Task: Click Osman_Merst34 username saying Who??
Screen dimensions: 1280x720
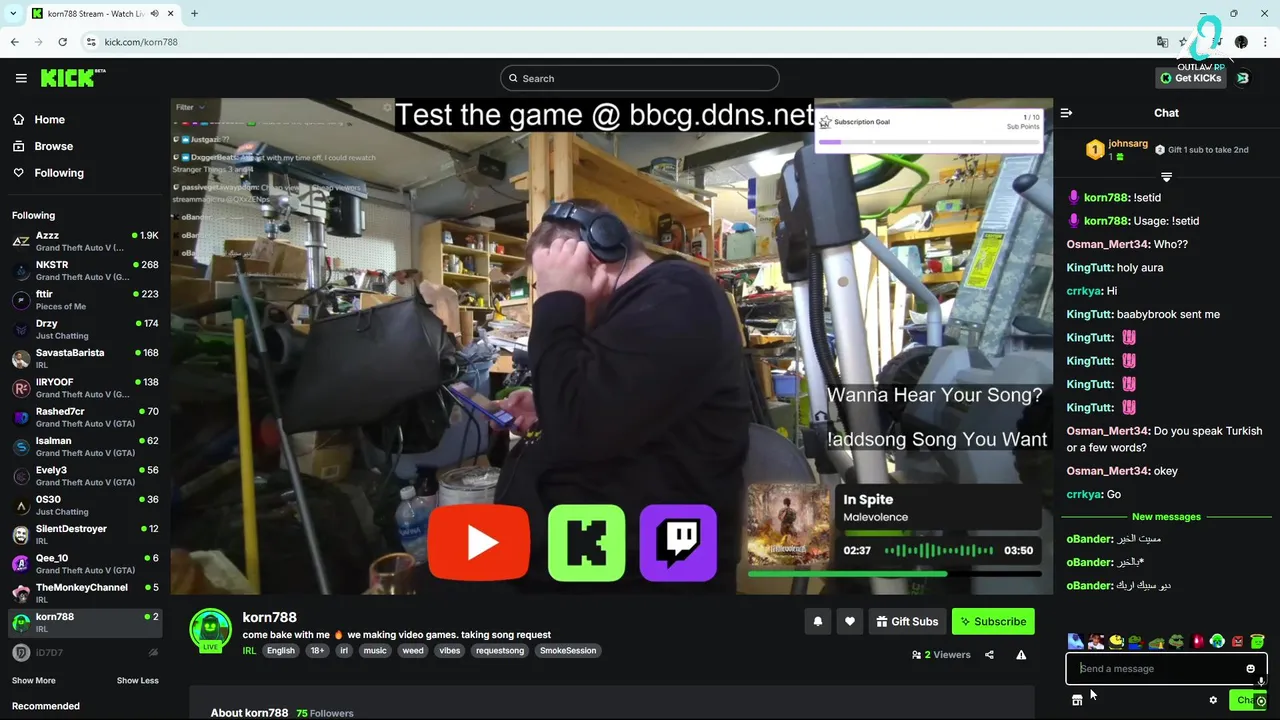Action: (x=1107, y=244)
